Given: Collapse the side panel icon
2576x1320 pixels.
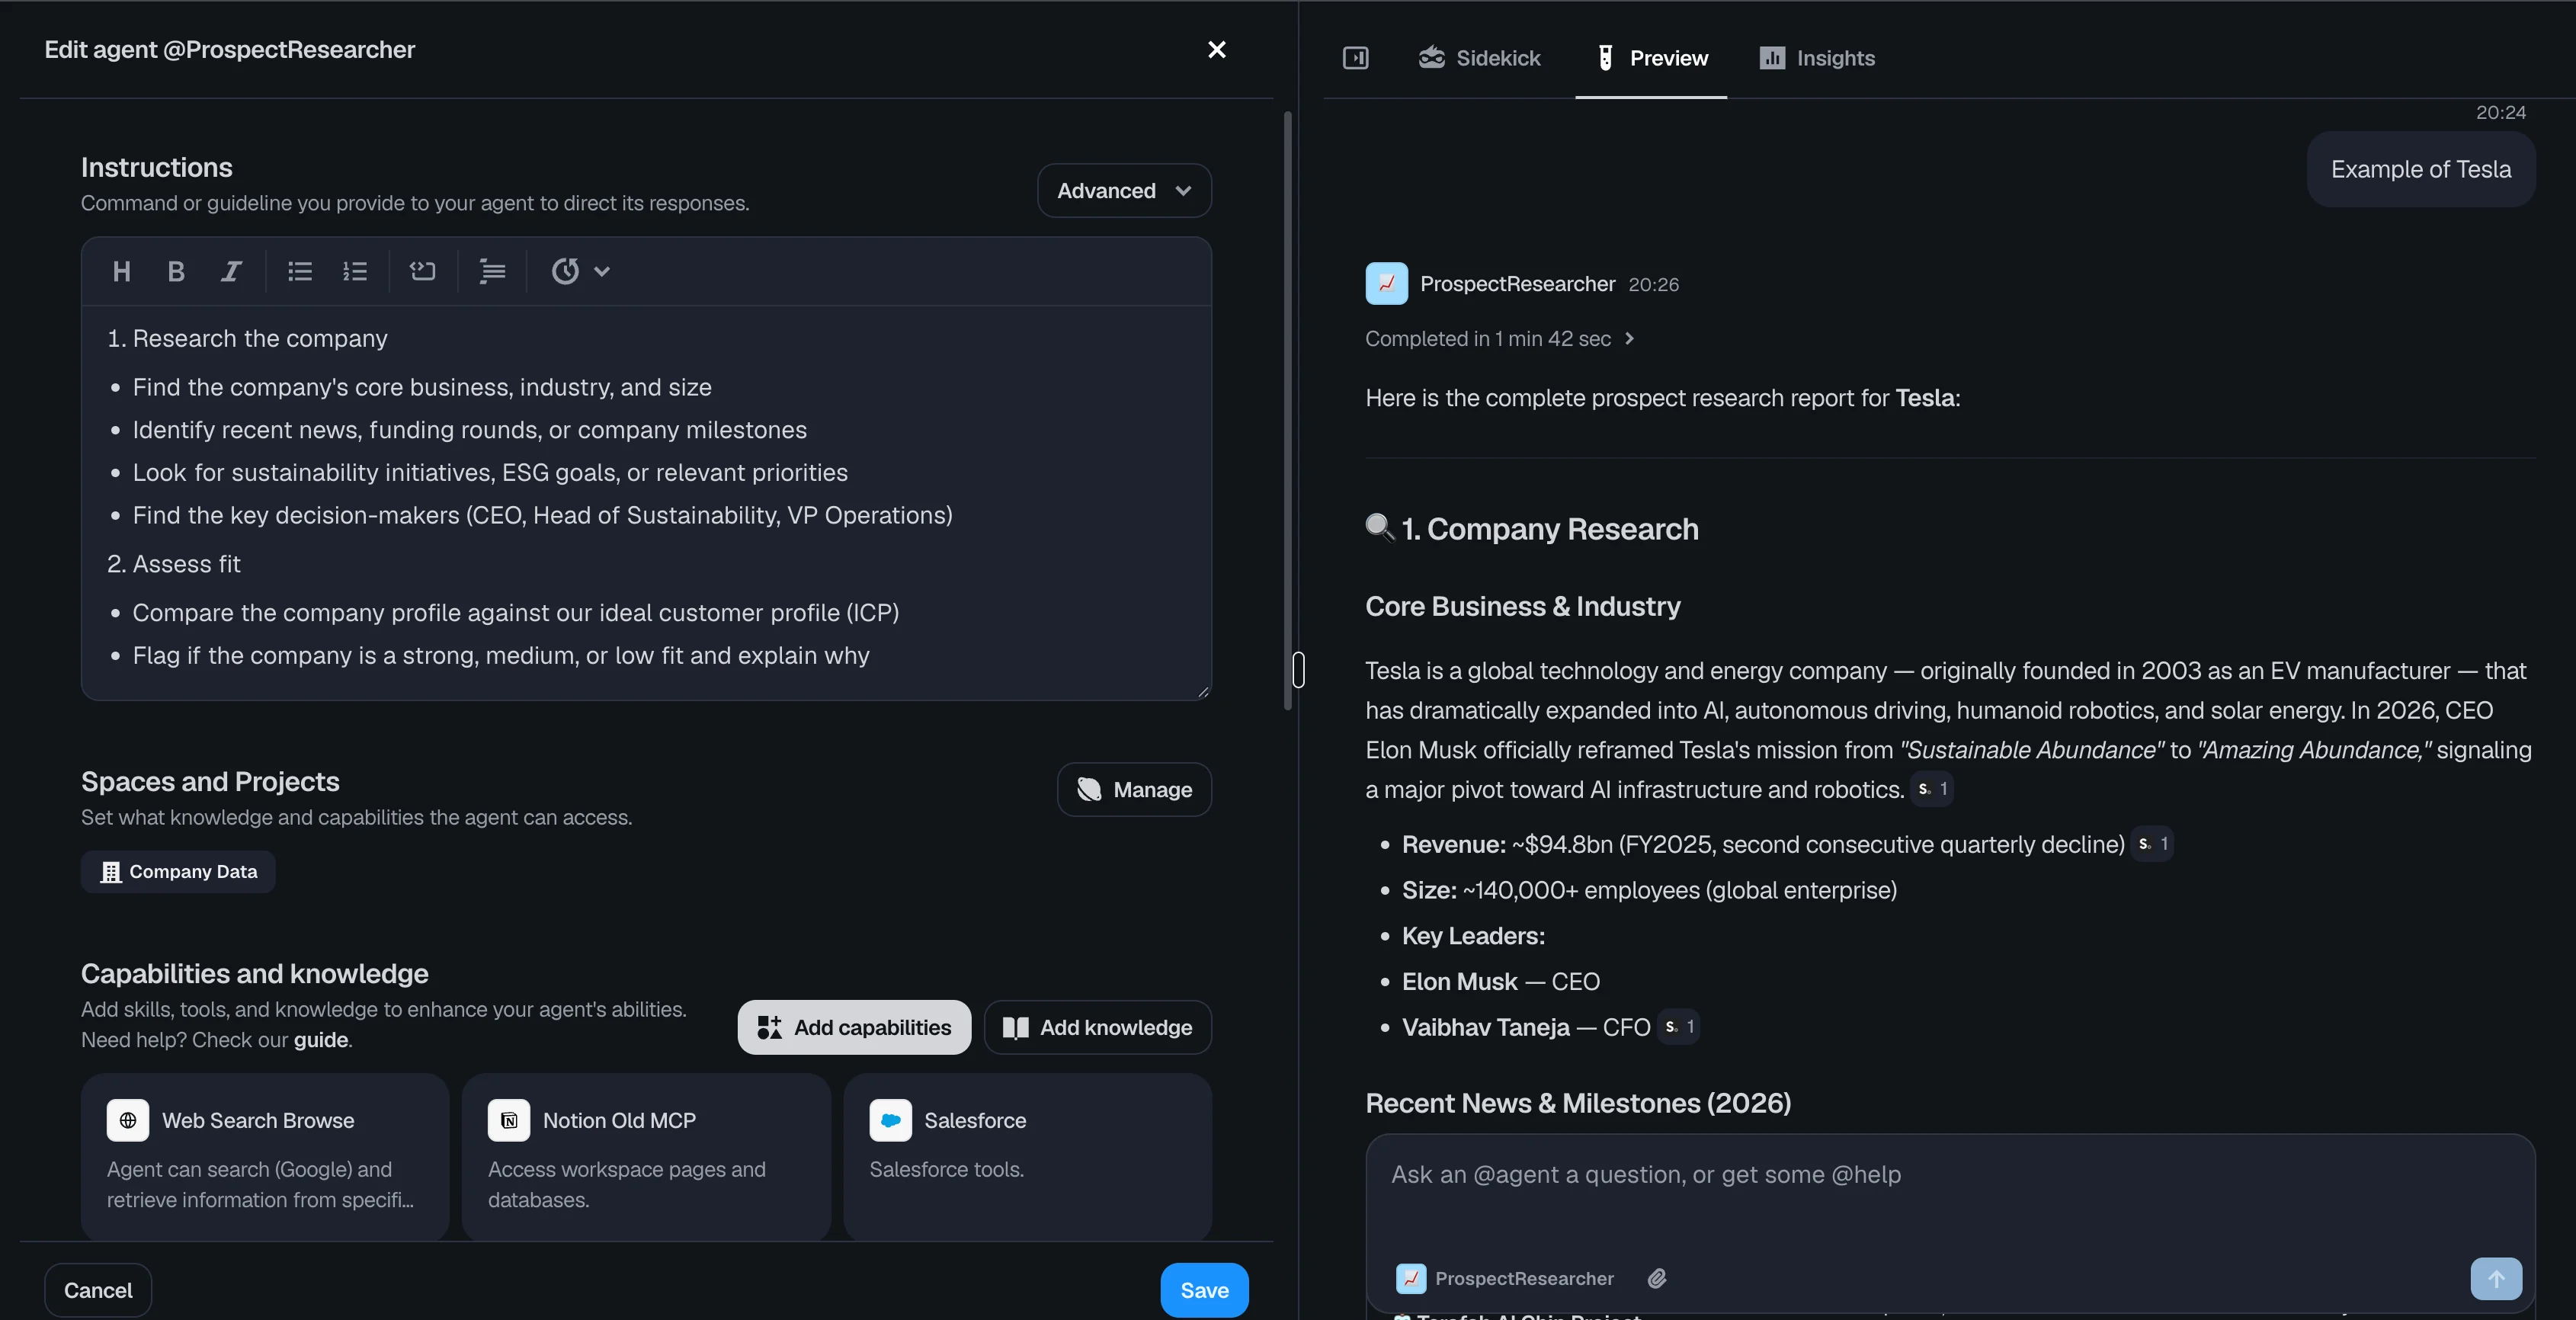Looking at the screenshot, I should (x=1355, y=58).
